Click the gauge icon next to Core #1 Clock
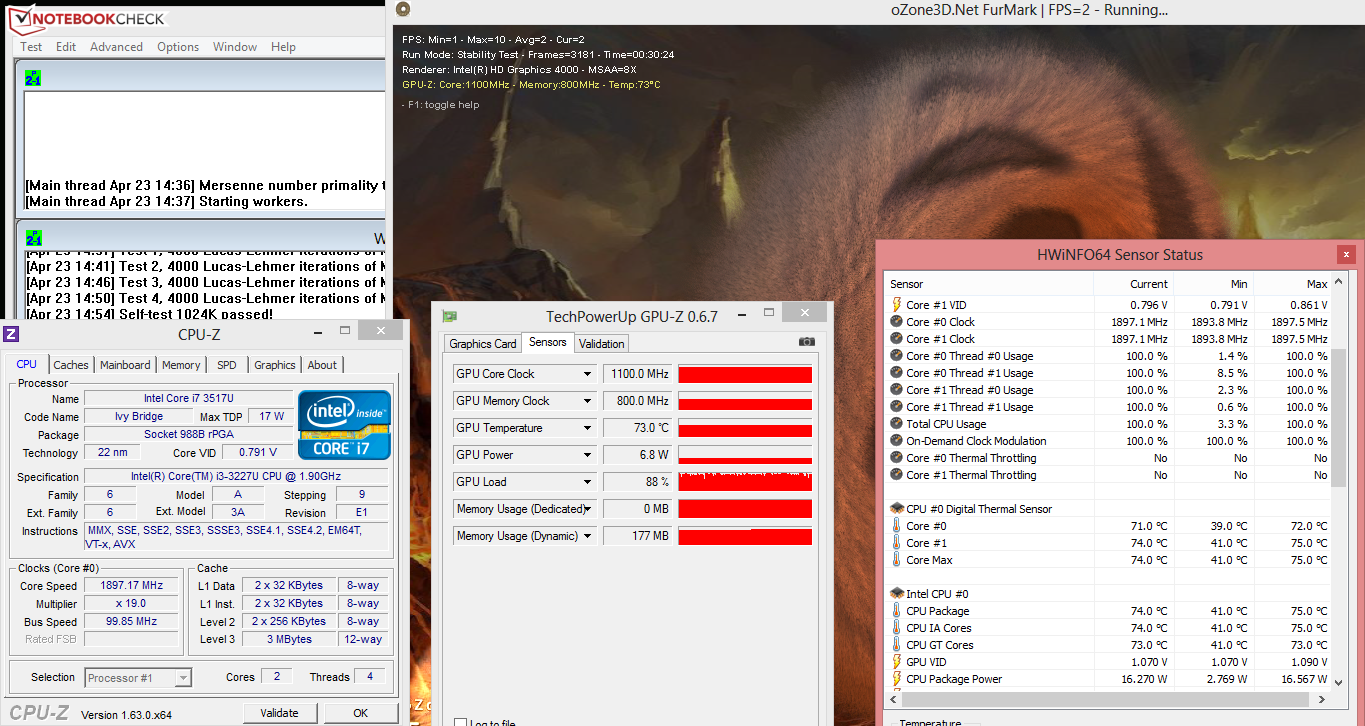The image size is (1365, 726). pos(896,339)
